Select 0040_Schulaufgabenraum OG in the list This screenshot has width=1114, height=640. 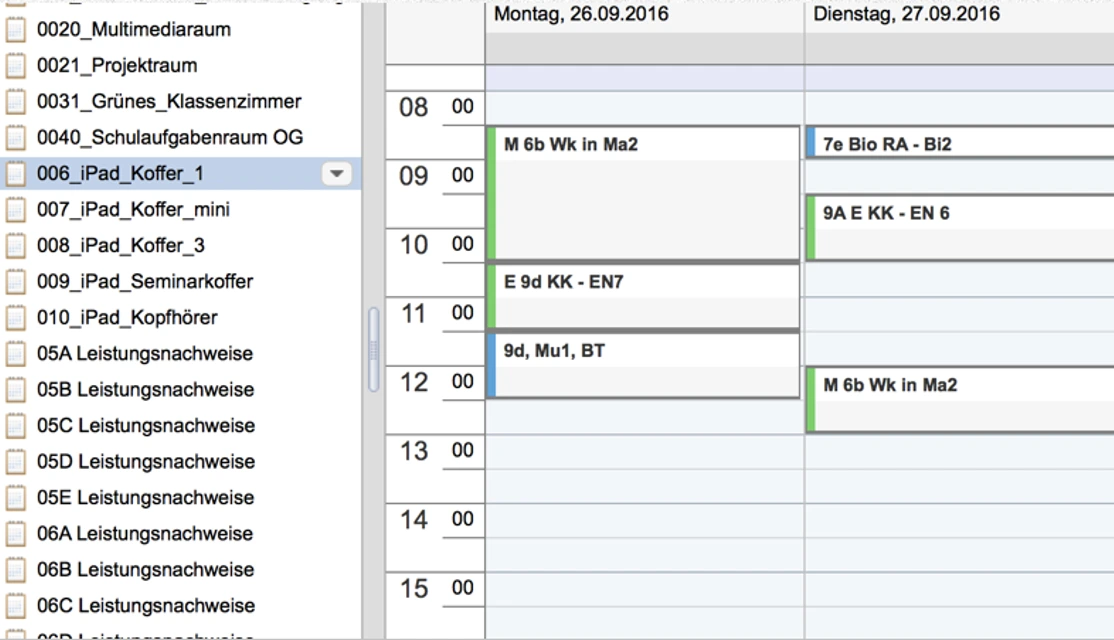170,138
